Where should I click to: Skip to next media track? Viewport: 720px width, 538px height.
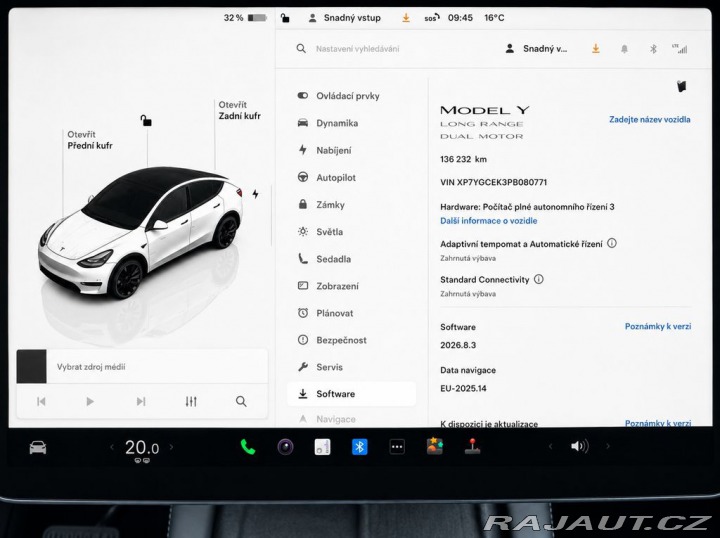(x=141, y=402)
